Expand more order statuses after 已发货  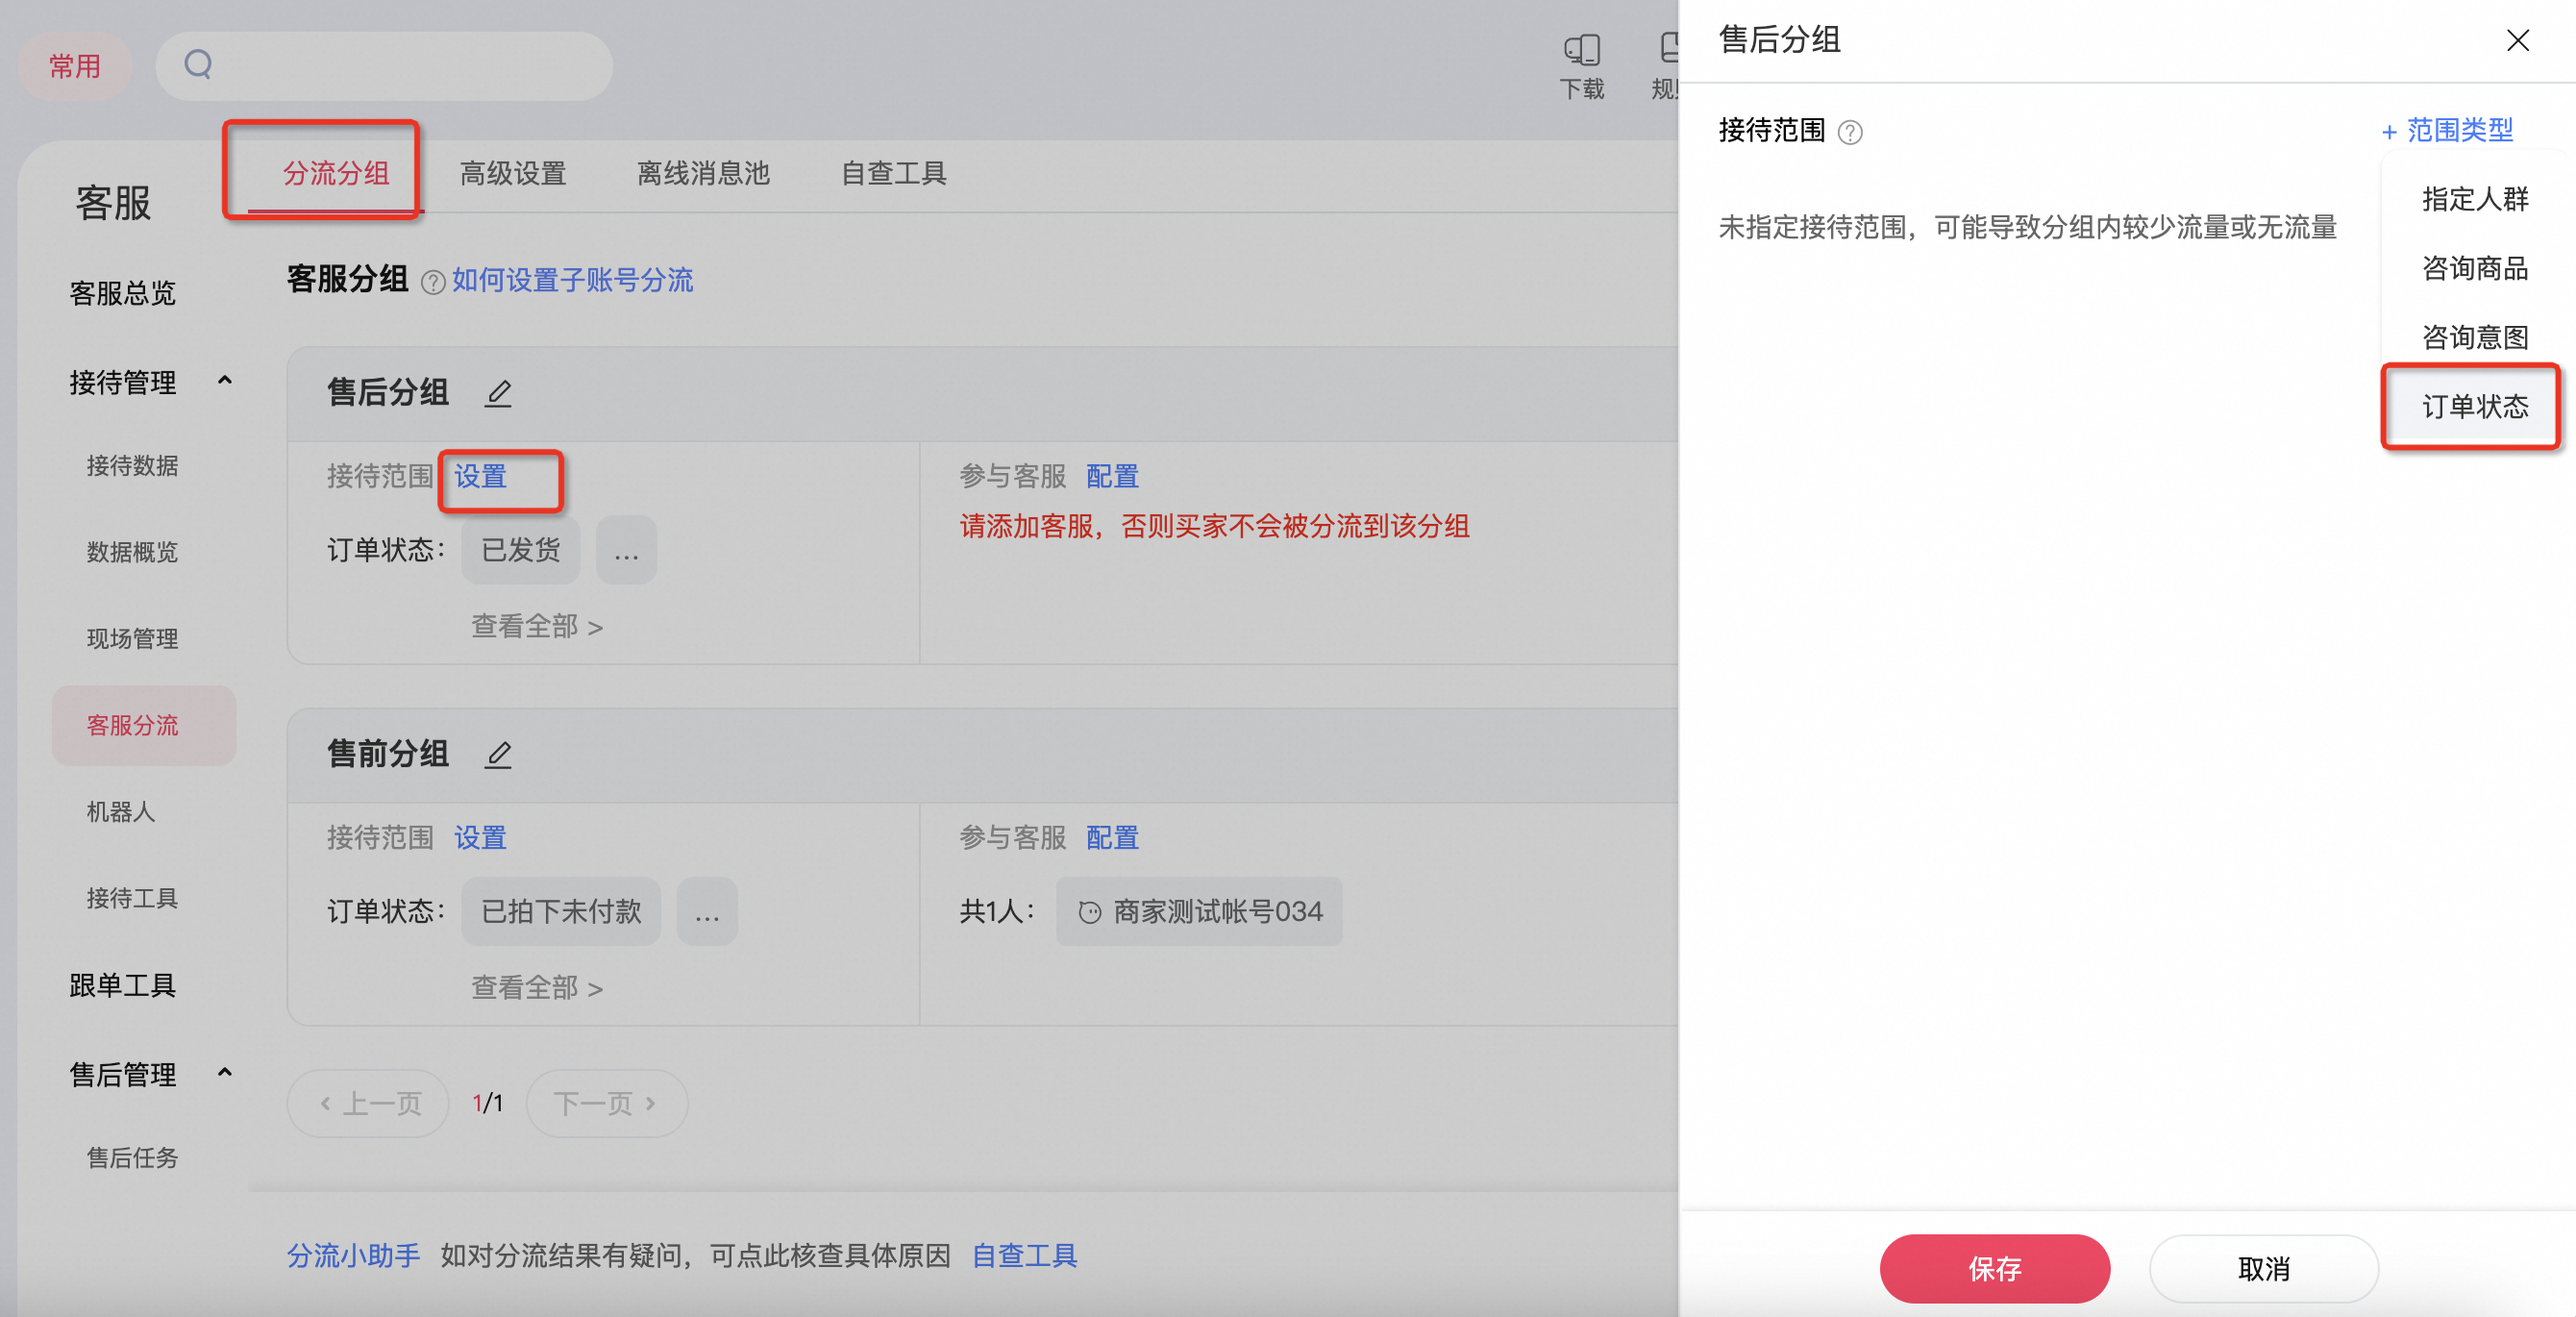pos(626,550)
